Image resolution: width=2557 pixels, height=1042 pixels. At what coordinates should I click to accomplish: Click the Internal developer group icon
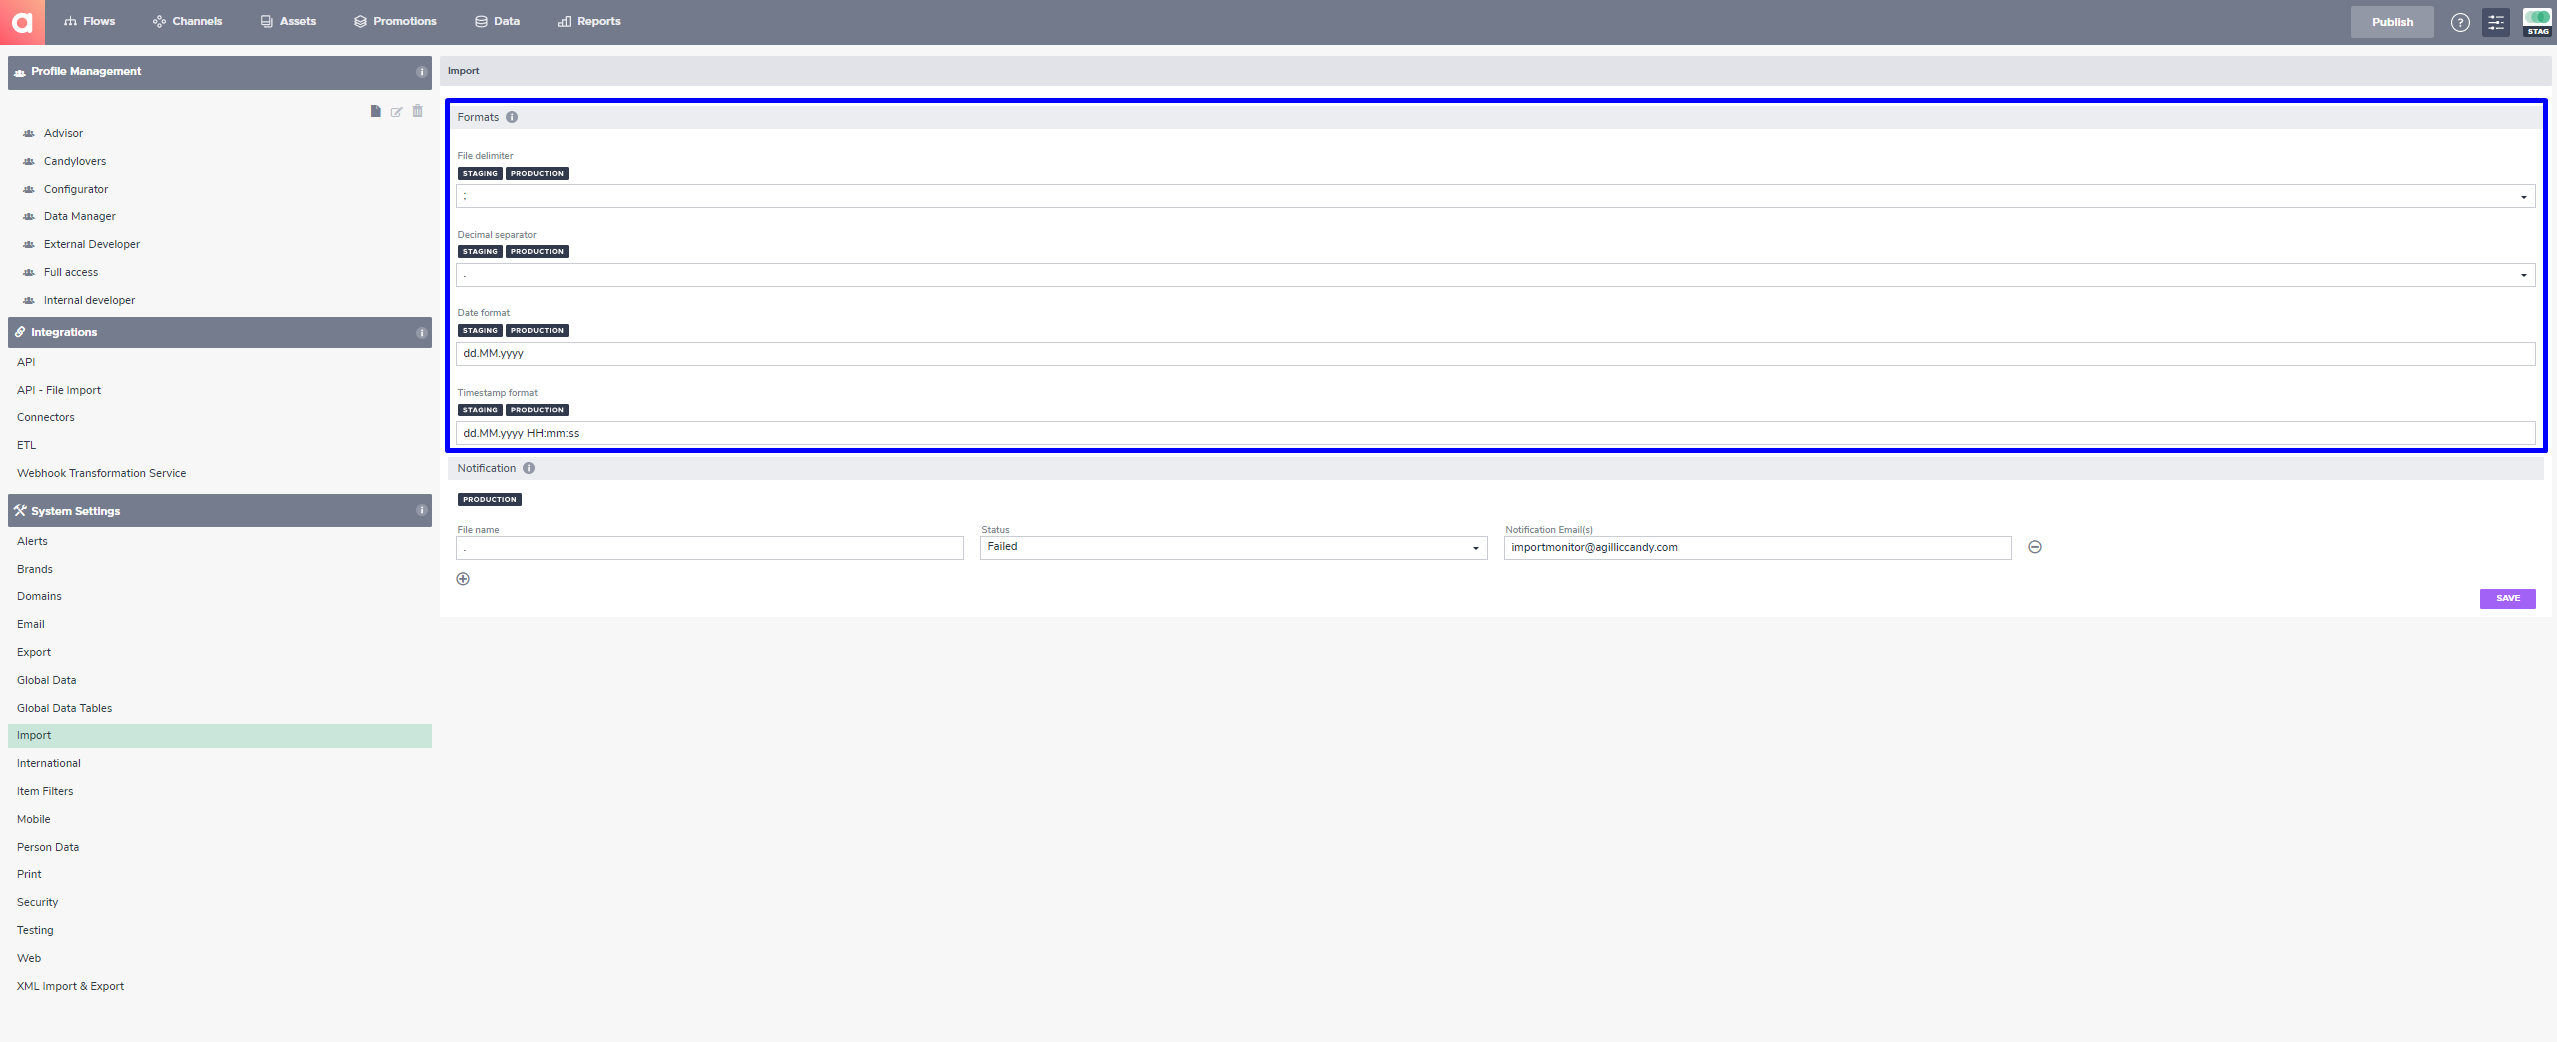29,300
